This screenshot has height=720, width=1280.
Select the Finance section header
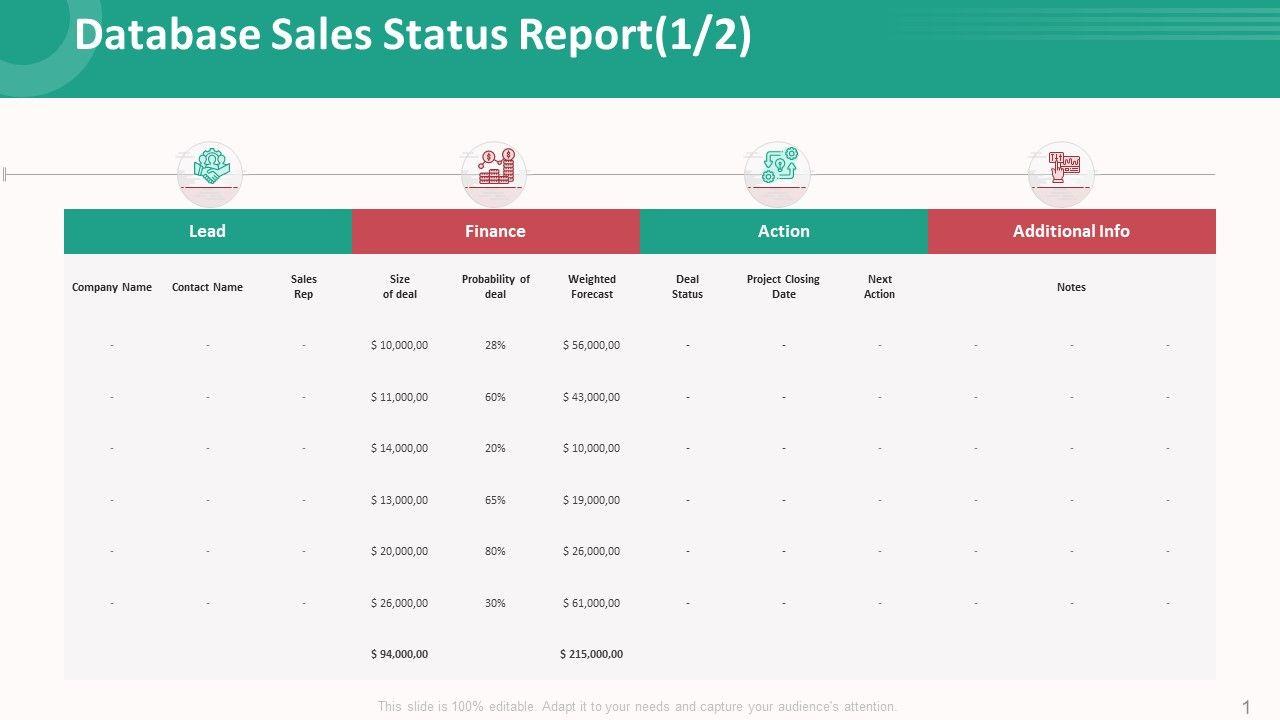tap(495, 231)
